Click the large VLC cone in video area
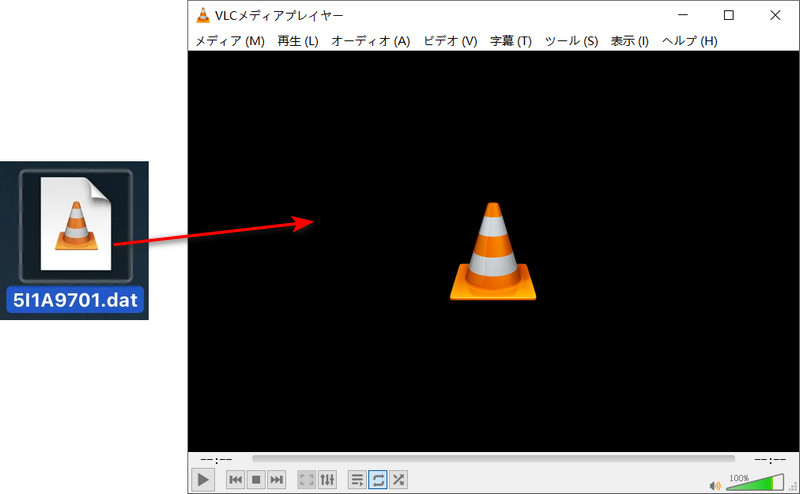Image resolution: width=800 pixels, height=494 pixels. pos(493,251)
